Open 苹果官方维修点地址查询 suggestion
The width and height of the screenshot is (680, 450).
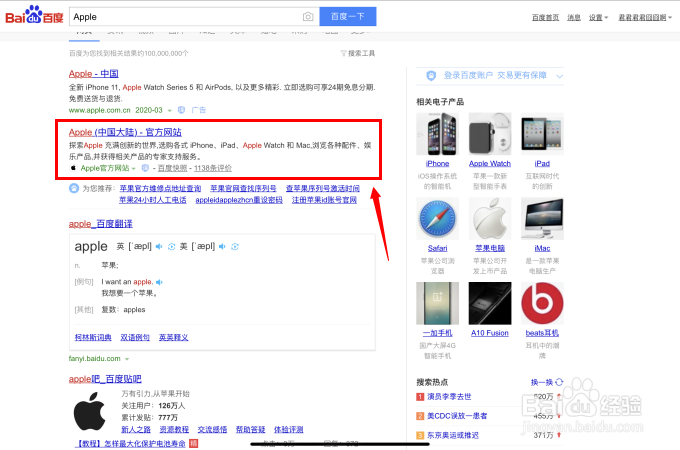click(x=160, y=188)
